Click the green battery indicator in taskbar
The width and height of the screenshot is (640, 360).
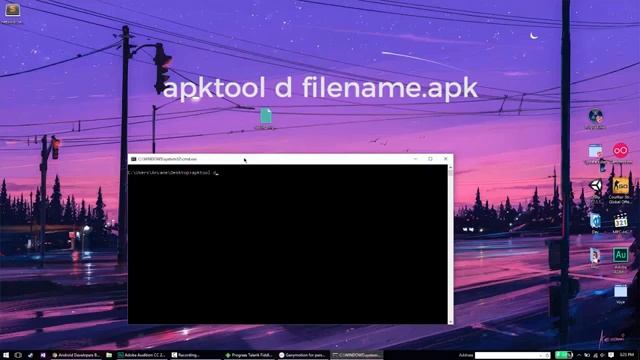564,355
